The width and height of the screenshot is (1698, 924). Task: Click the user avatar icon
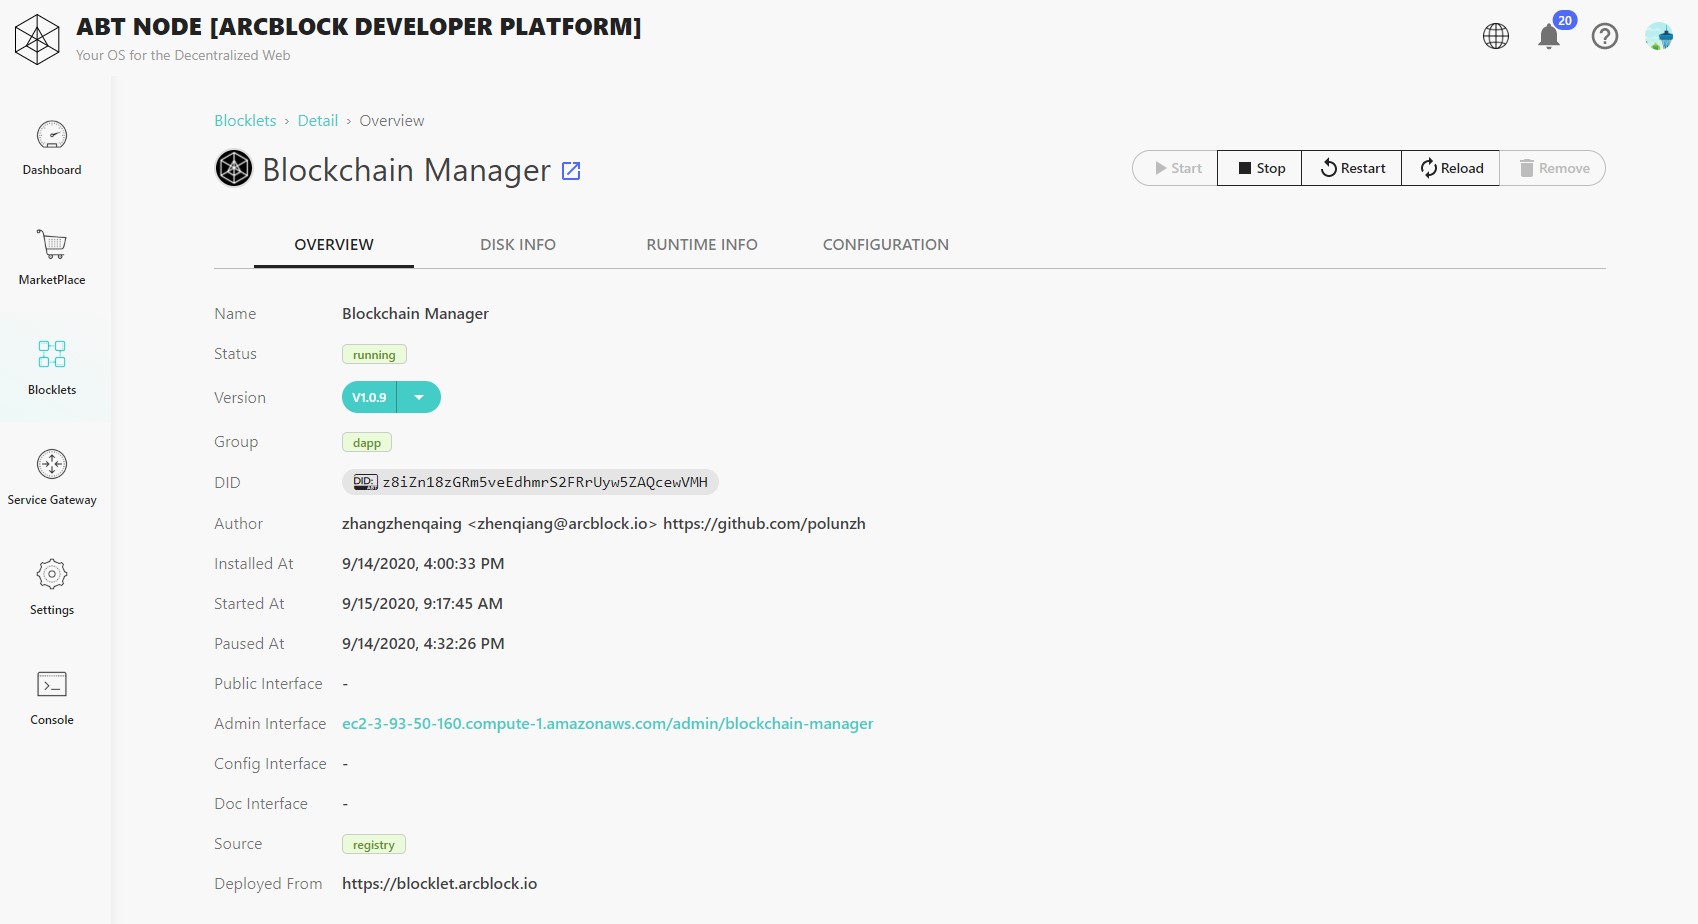[x=1658, y=37]
